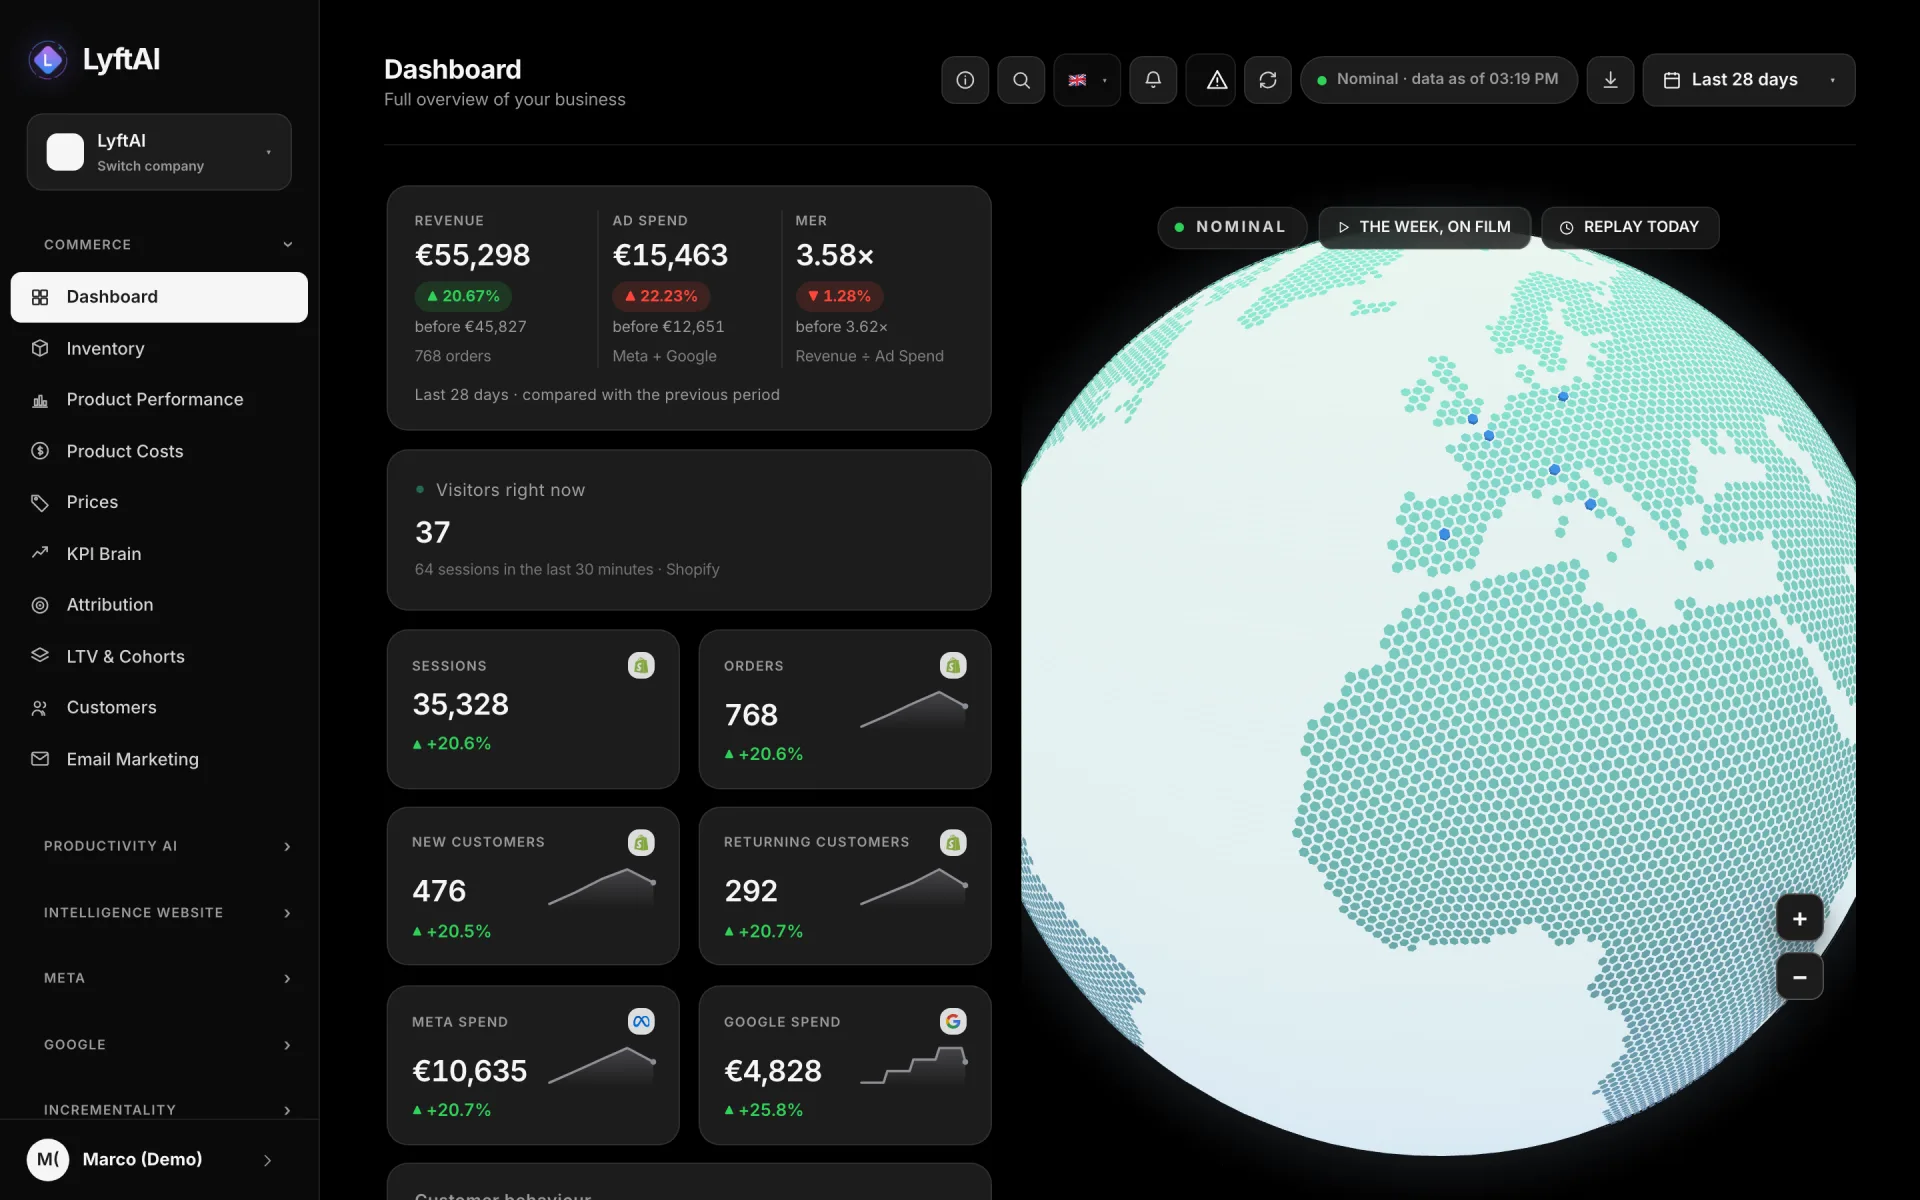Click Shopify icon on New Customers card

pyautogui.click(x=641, y=842)
